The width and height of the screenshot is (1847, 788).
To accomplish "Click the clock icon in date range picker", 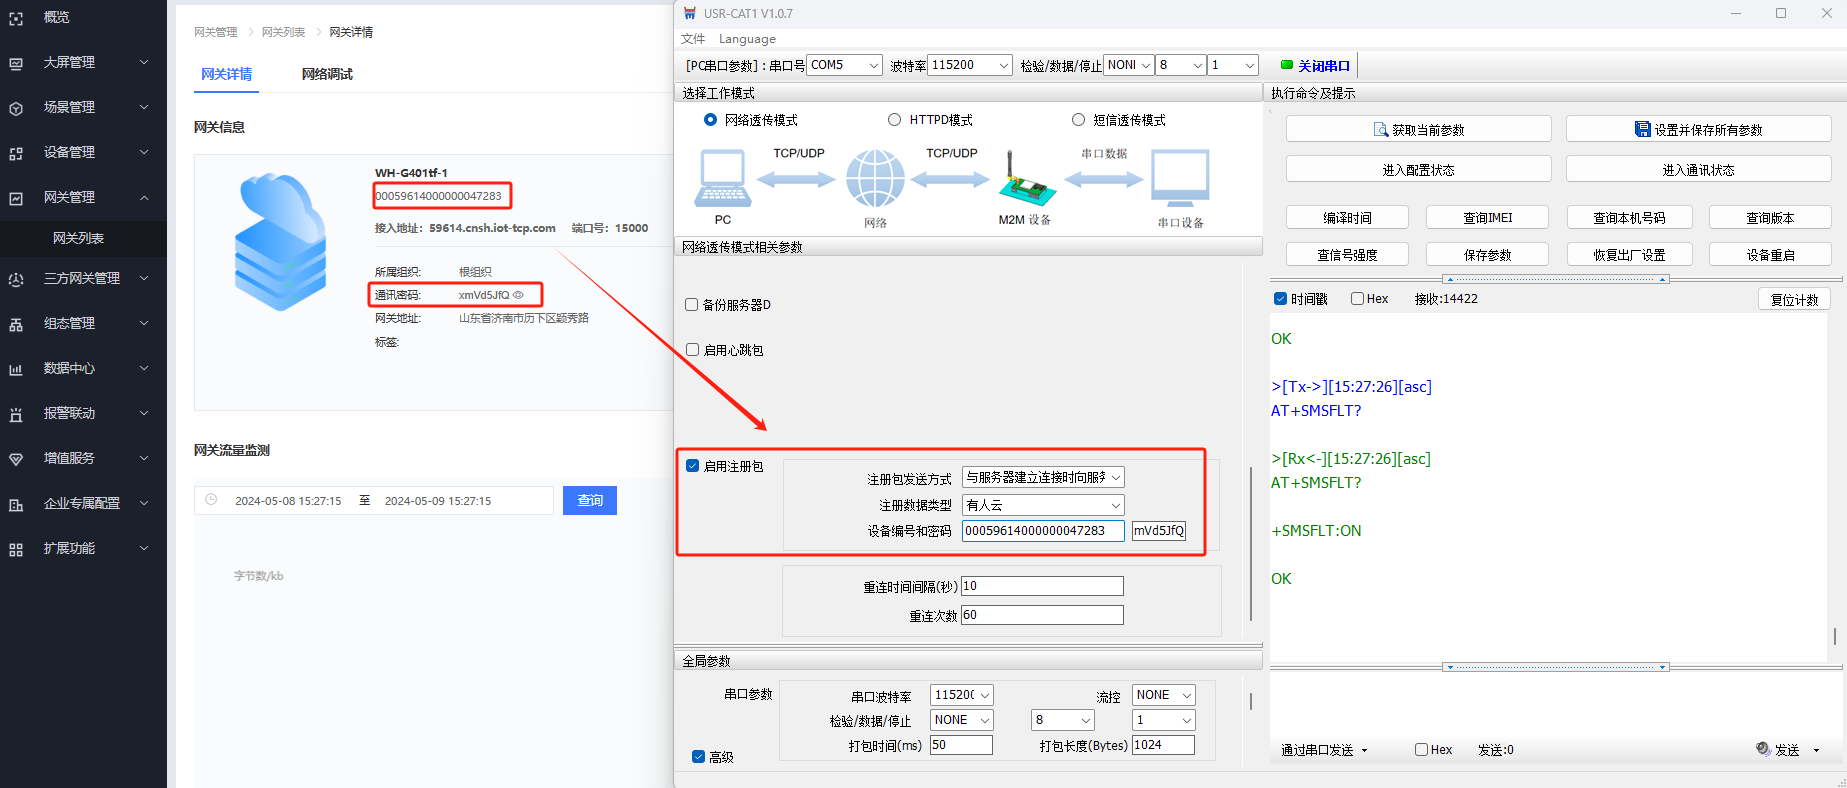I will [x=211, y=500].
